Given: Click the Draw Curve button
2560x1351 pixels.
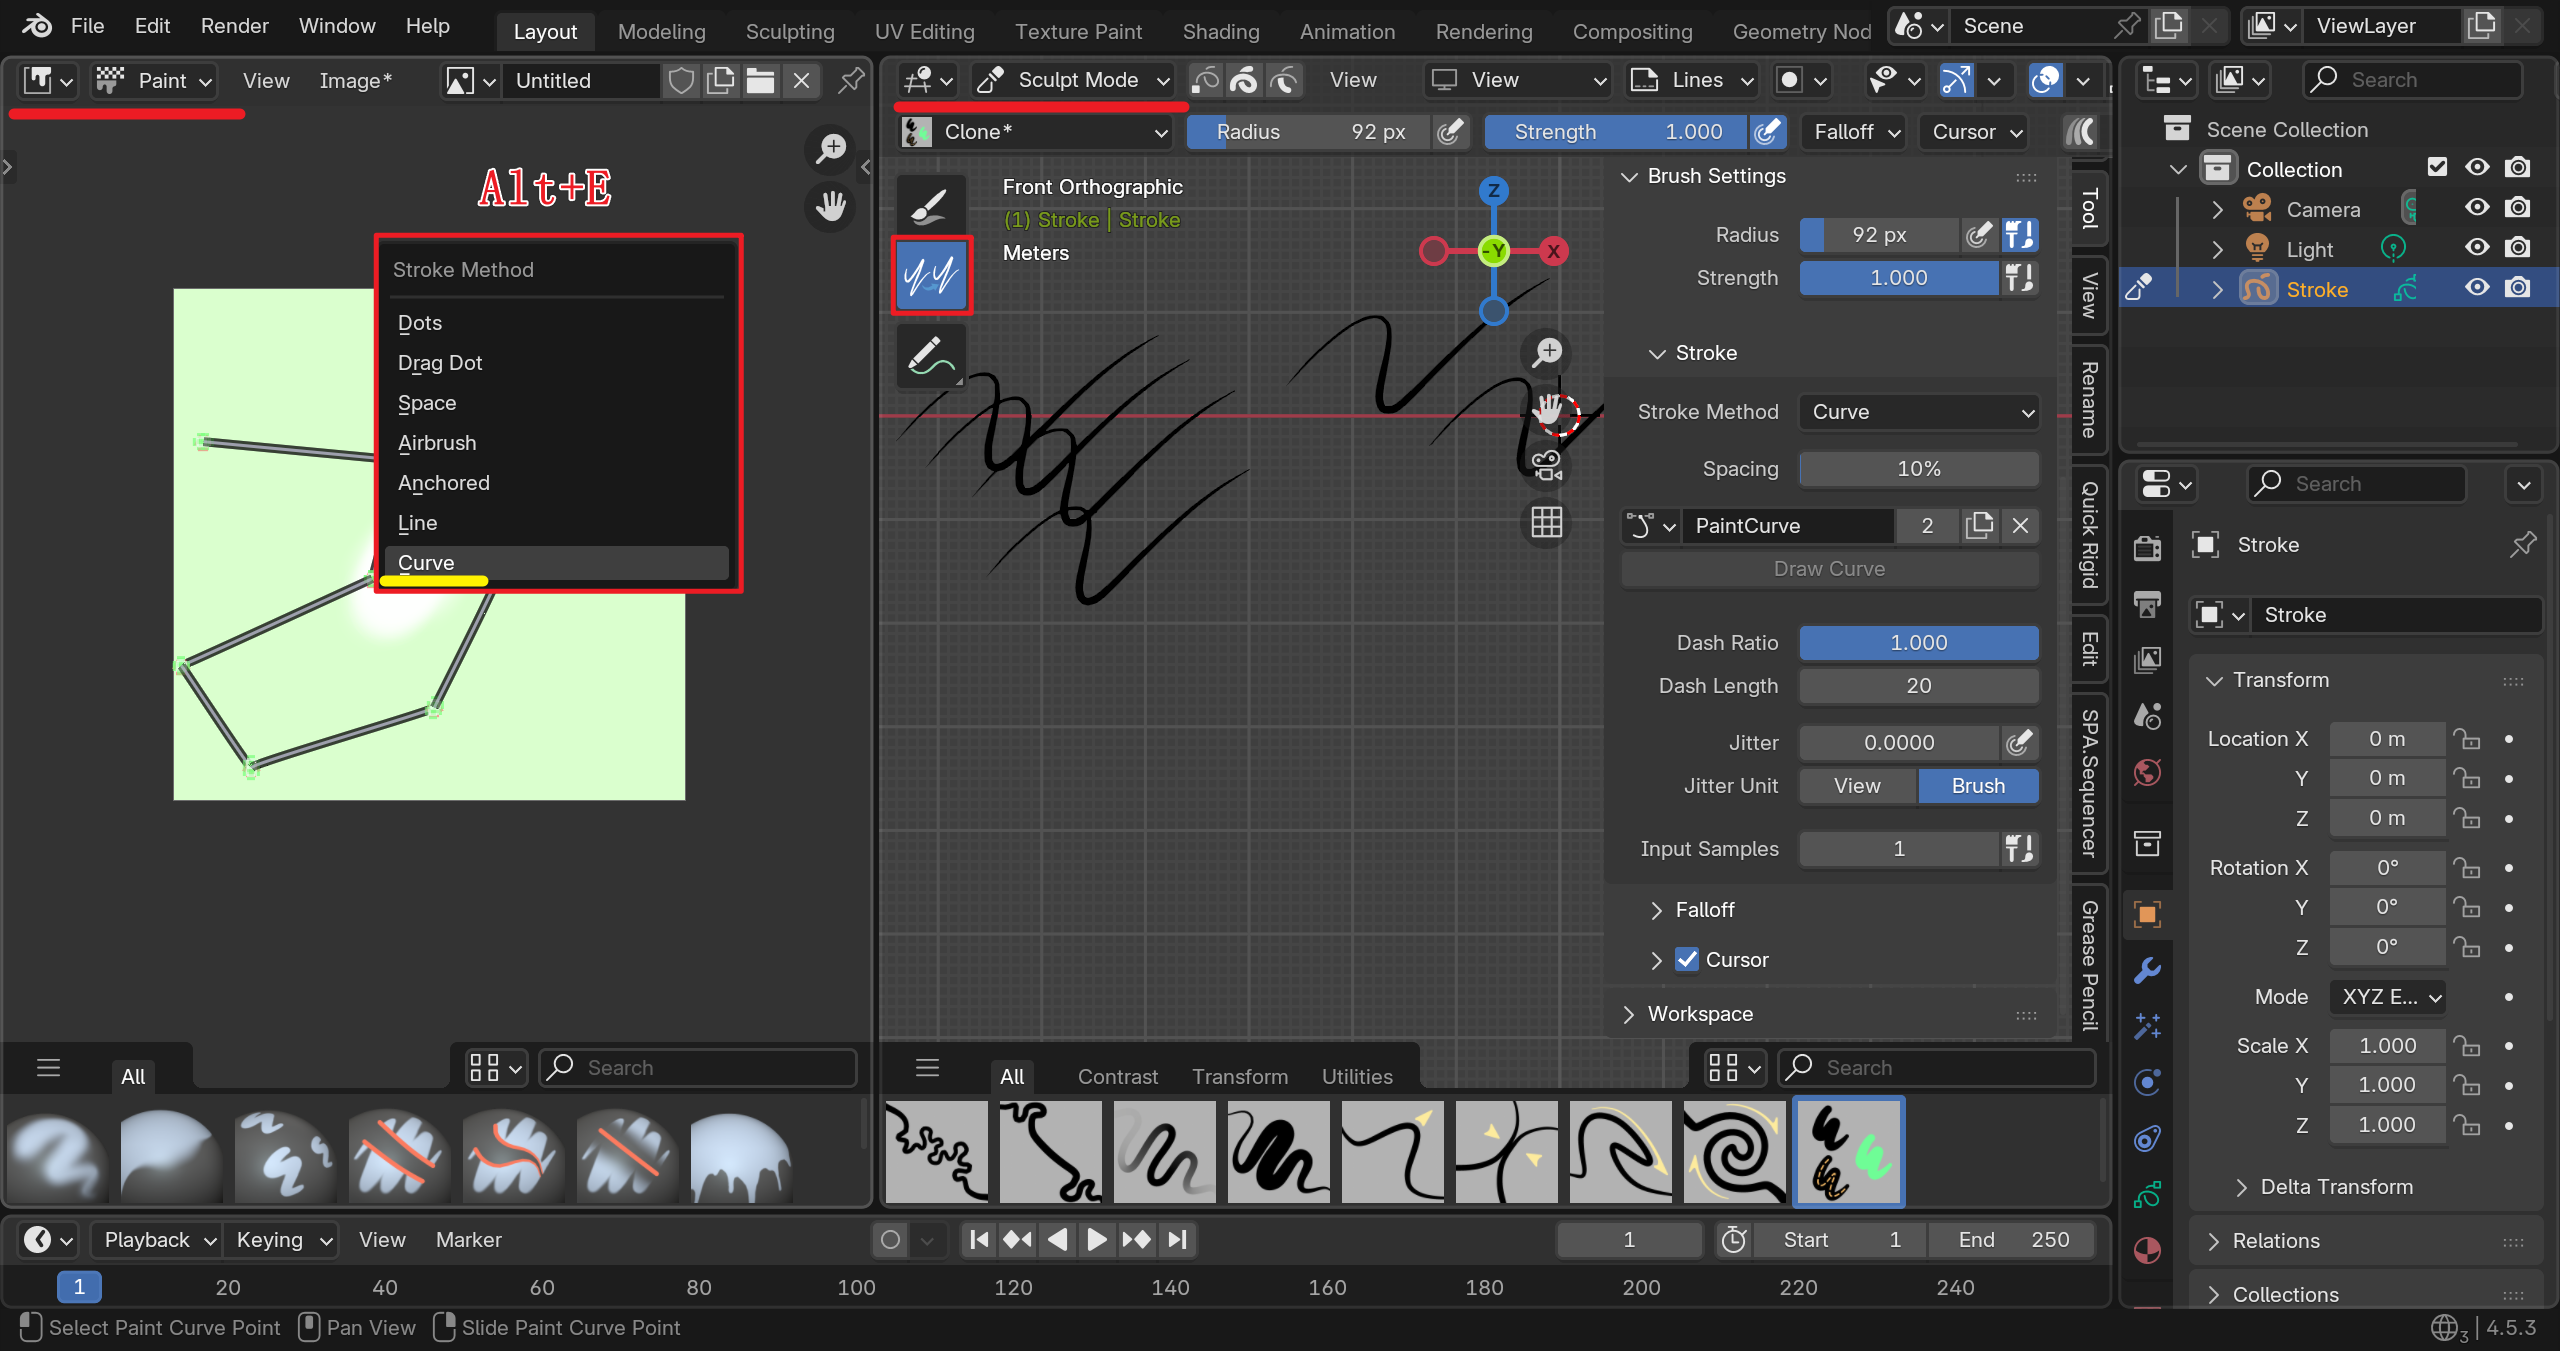Looking at the screenshot, I should pos(1829,569).
